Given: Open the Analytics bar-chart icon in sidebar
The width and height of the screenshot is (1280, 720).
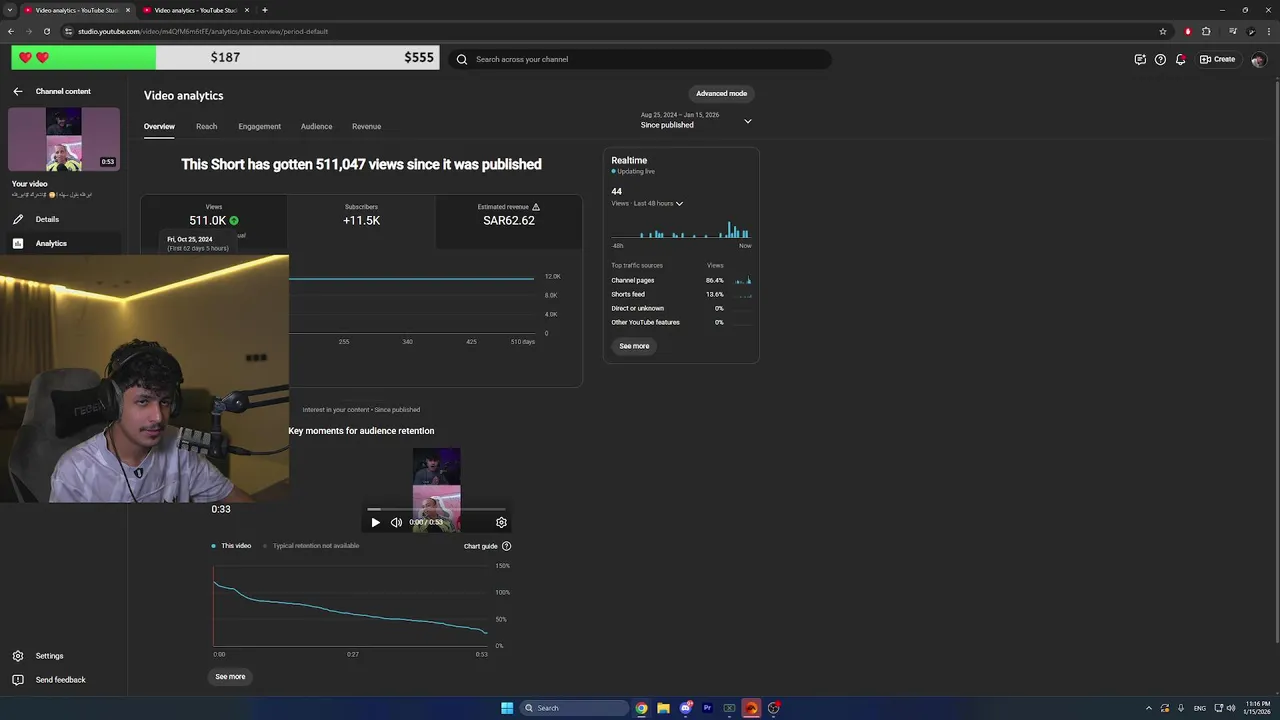Looking at the screenshot, I should coord(18,243).
